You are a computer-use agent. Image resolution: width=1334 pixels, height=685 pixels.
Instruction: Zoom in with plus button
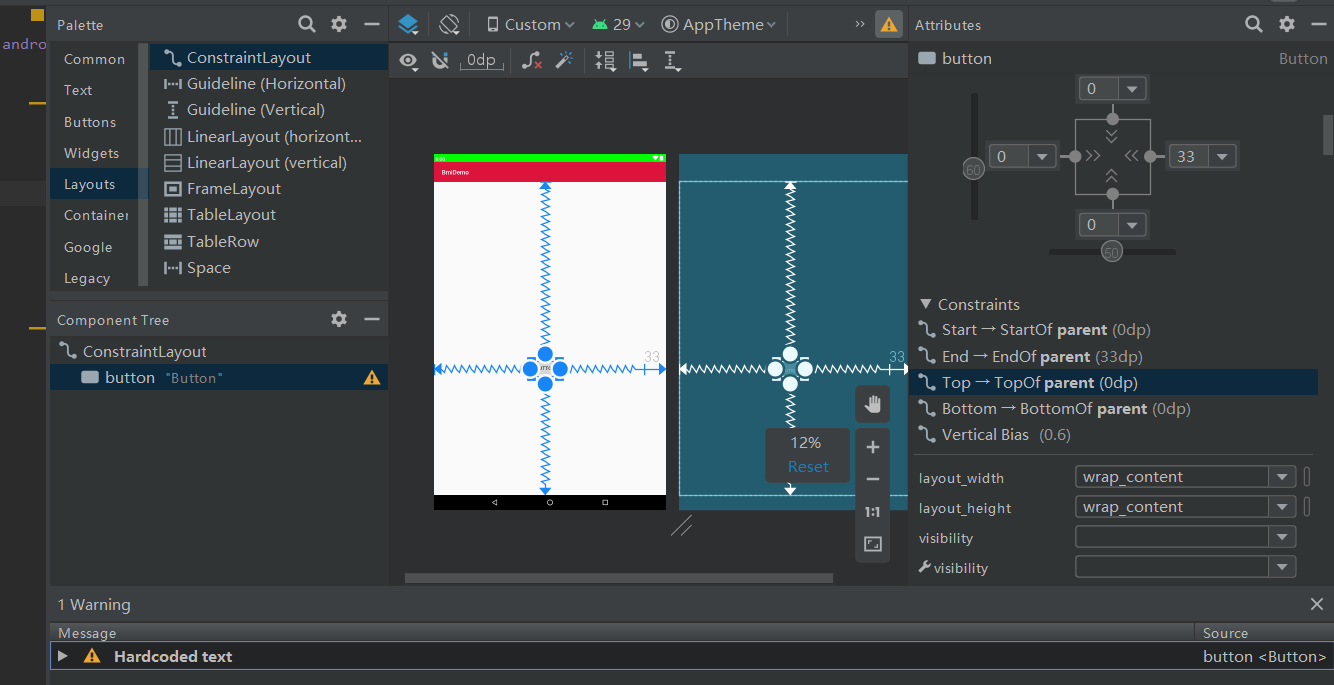tap(872, 447)
